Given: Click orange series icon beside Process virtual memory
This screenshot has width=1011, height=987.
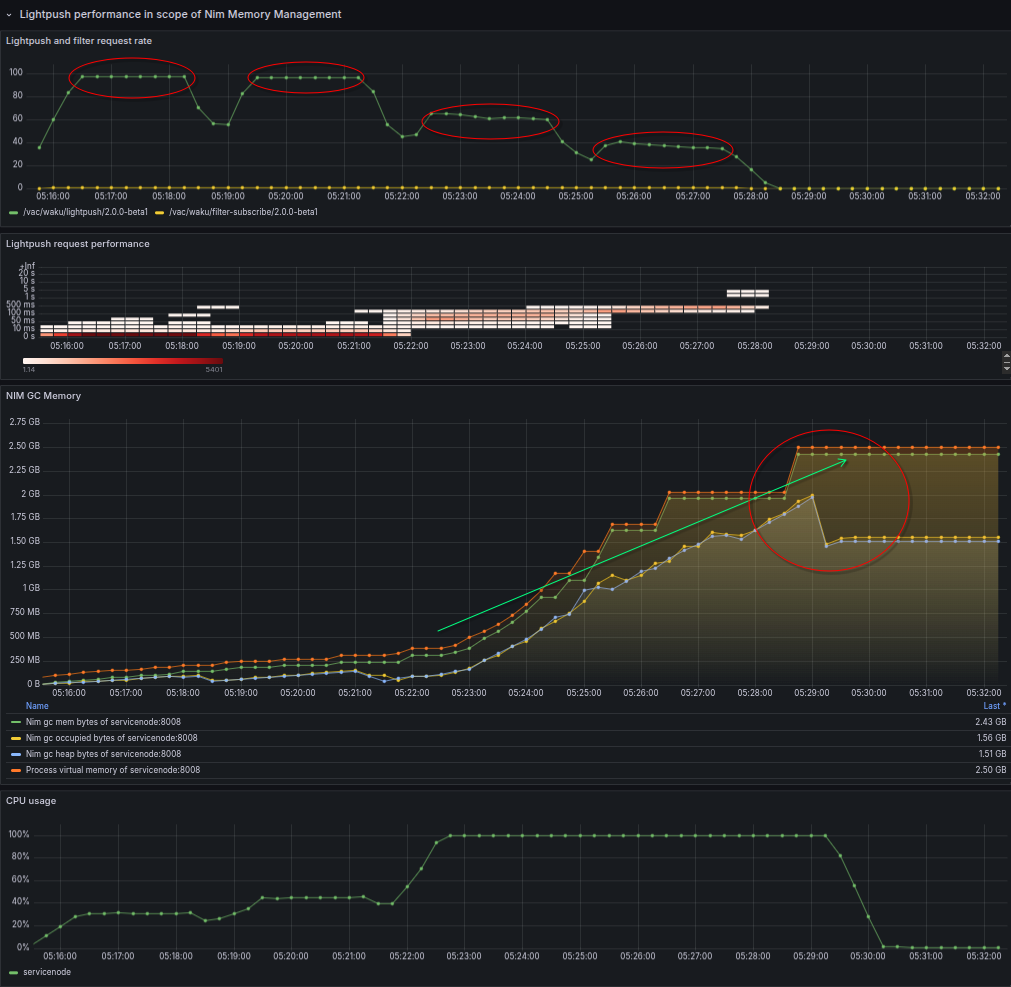Looking at the screenshot, I should tap(14, 770).
